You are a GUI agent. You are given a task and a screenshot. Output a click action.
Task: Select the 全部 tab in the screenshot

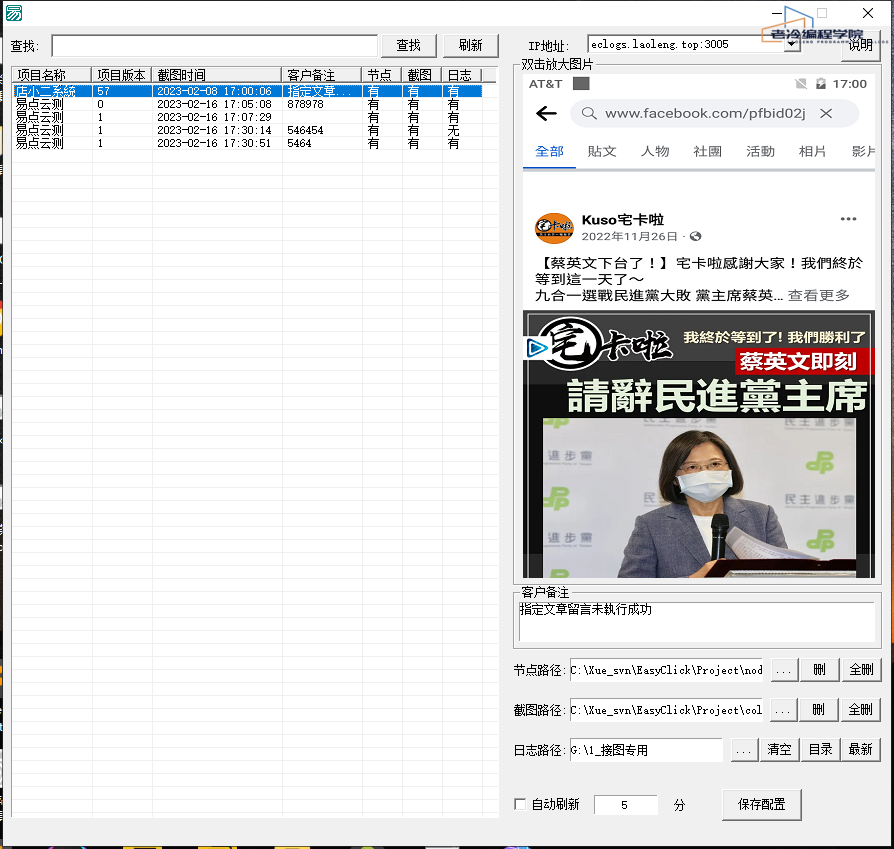click(x=549, y=151)
